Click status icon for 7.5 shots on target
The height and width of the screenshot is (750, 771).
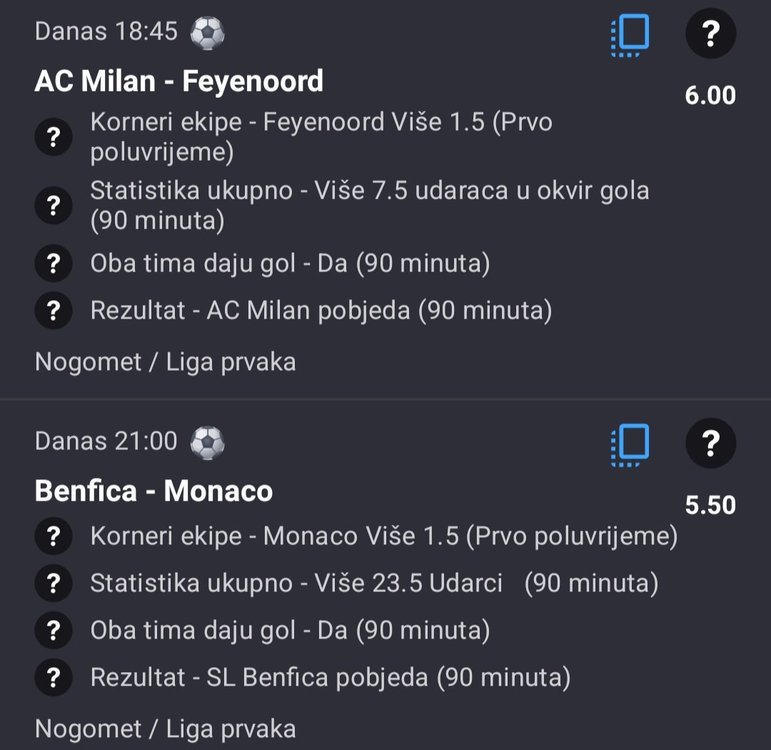53,205
